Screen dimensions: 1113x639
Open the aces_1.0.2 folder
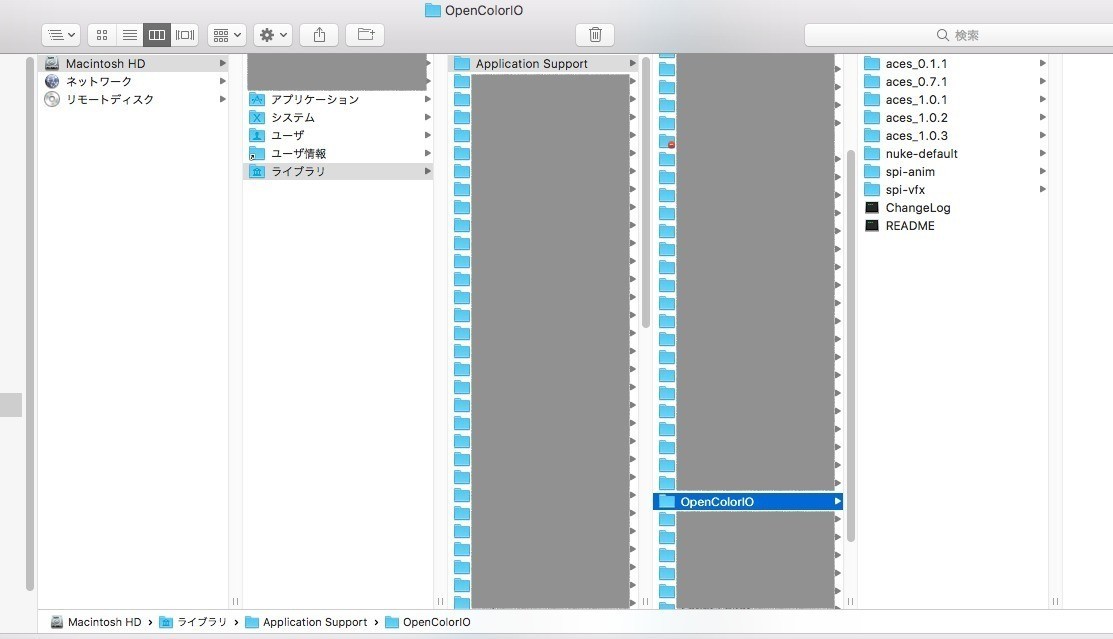point(954,117)
